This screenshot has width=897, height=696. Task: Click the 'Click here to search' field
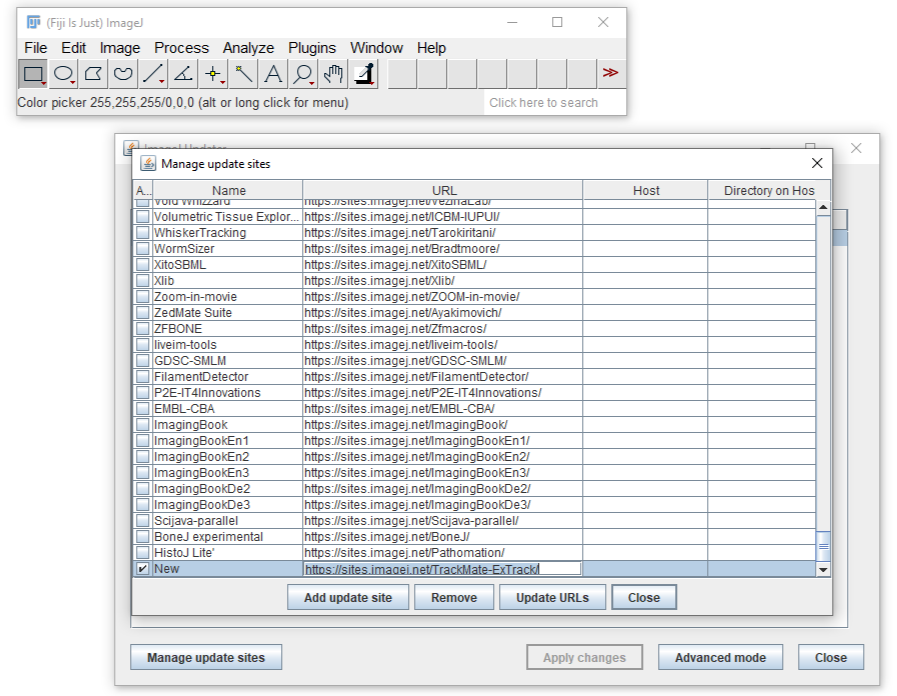554,103
